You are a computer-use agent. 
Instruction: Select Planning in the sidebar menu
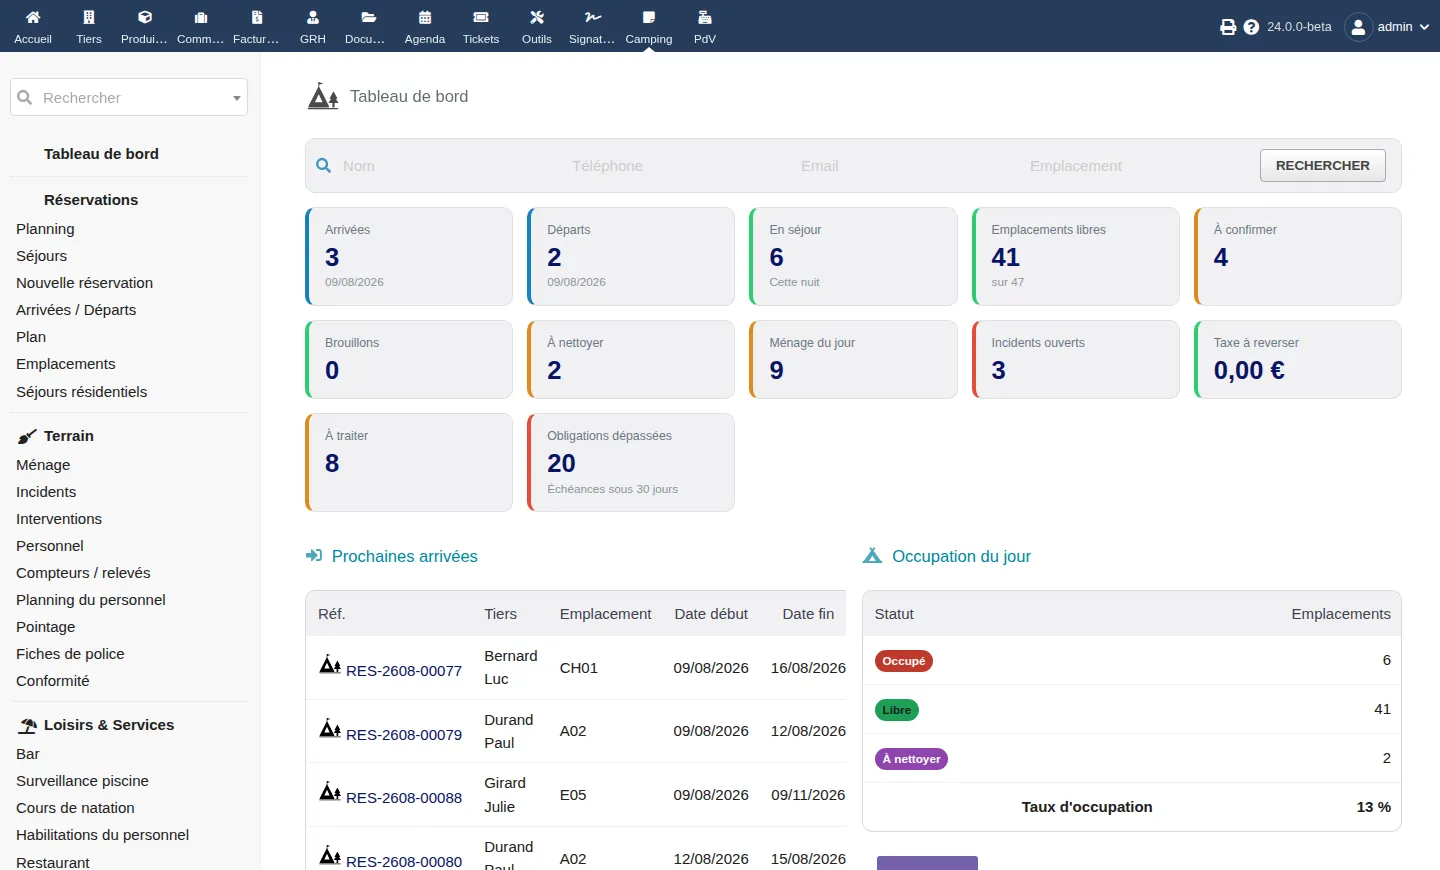[45, 229]
